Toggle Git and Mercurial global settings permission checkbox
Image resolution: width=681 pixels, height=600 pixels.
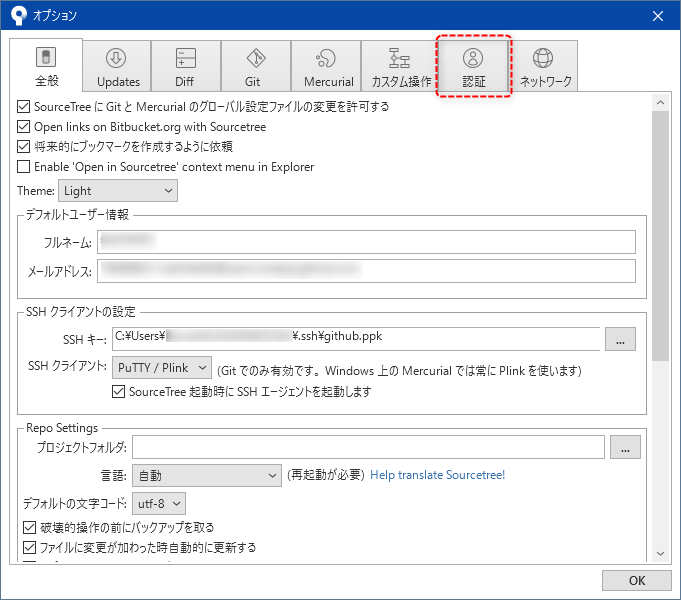23,106
